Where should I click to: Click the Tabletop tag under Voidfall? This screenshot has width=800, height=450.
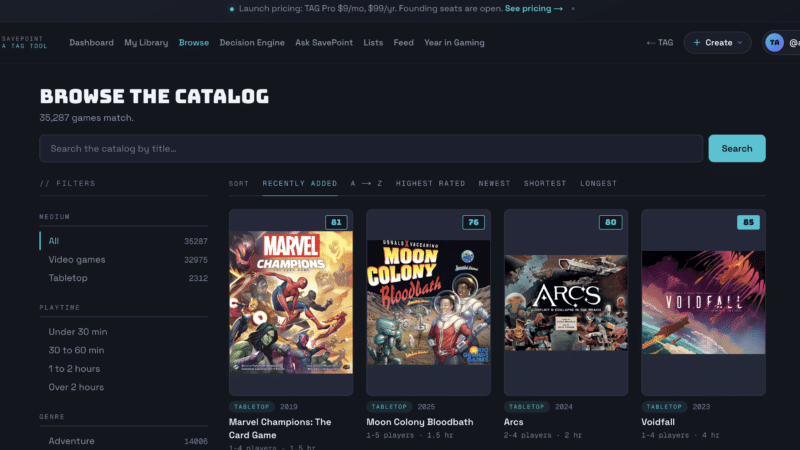click(664, 407)
